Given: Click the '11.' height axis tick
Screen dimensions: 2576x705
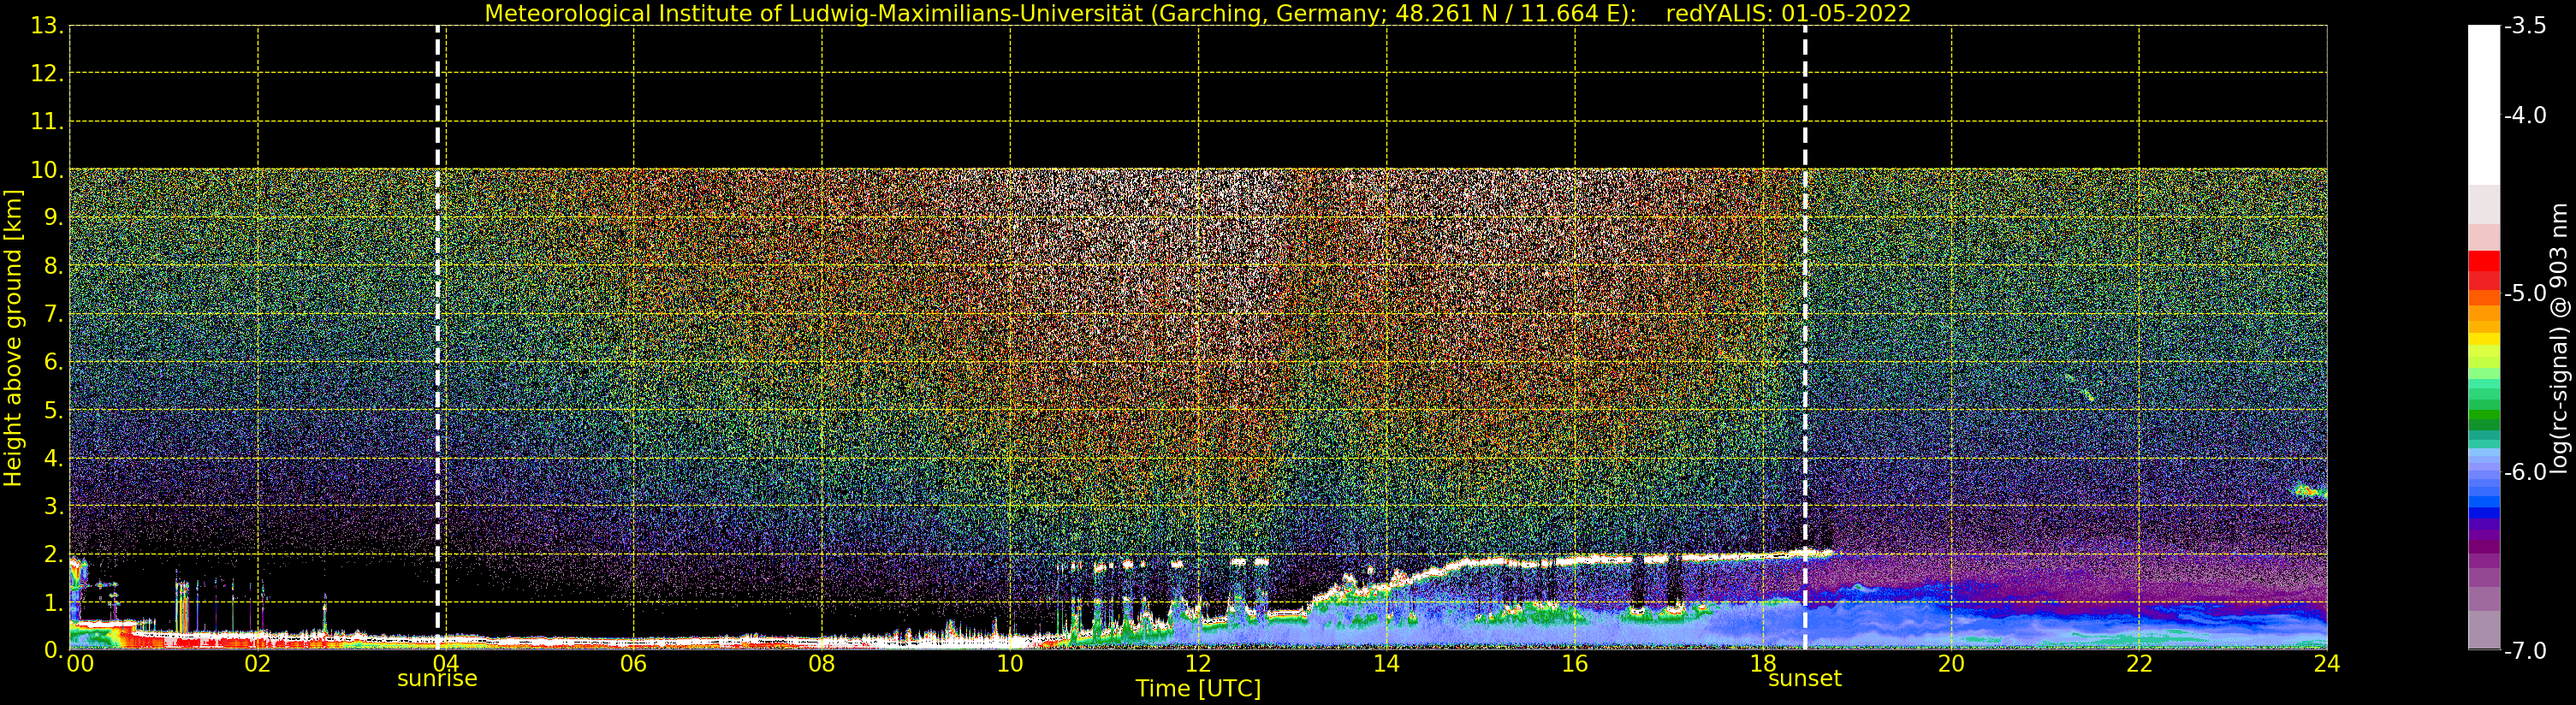Looking at the screenshot, I should 47,122.
